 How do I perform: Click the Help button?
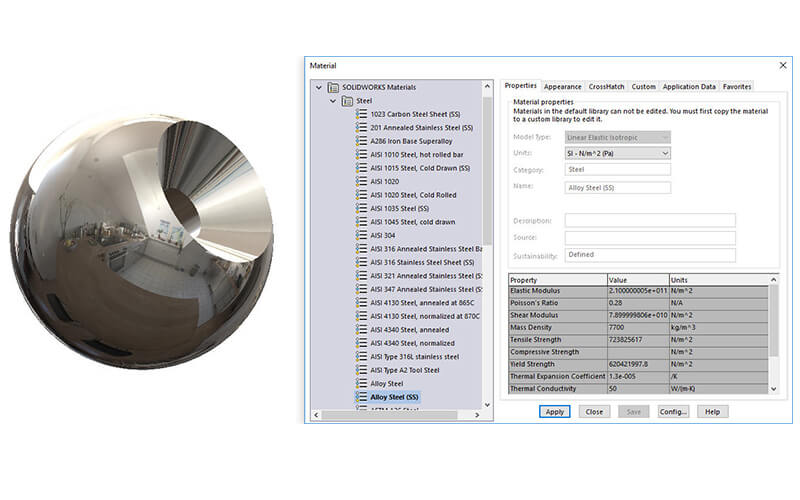point(712,412)
